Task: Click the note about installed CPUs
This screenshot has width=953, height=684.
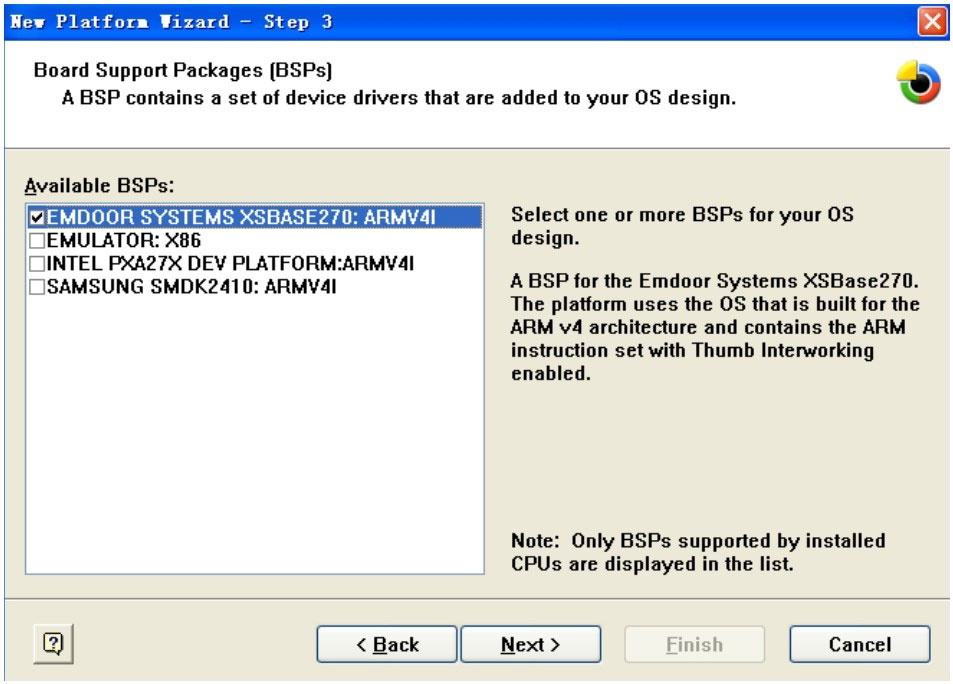Action: point(698,552)
